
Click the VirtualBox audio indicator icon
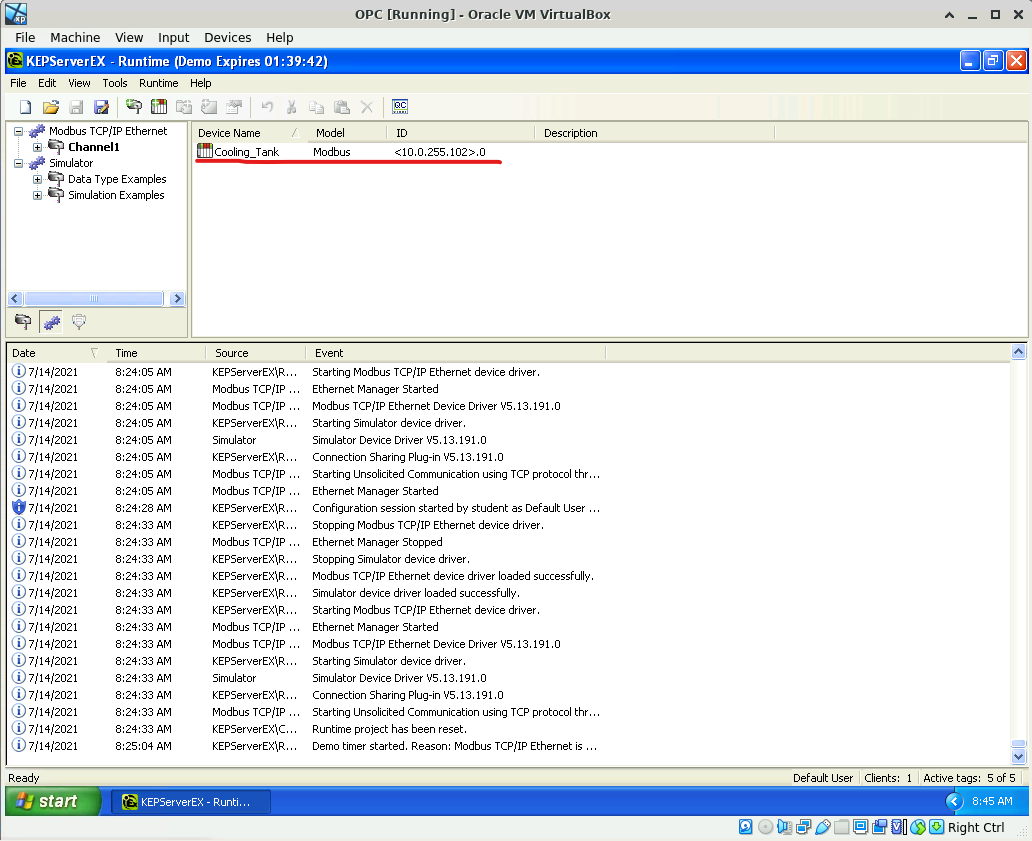[785, 827]
